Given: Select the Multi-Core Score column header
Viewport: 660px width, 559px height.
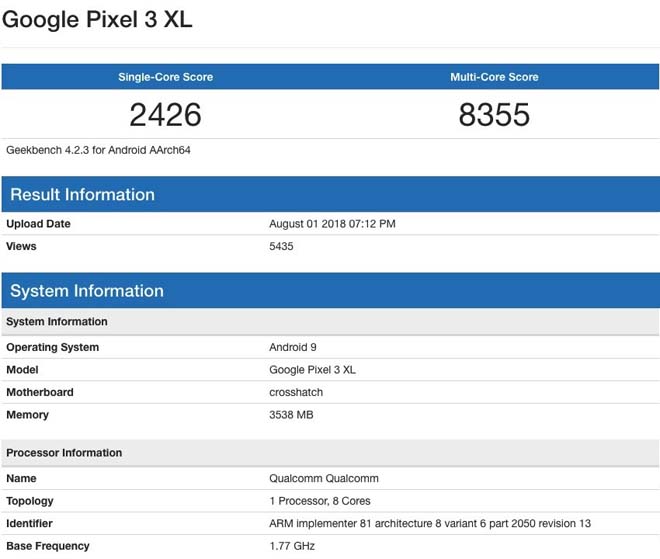Looking at the screenshot, I should 494,77.
